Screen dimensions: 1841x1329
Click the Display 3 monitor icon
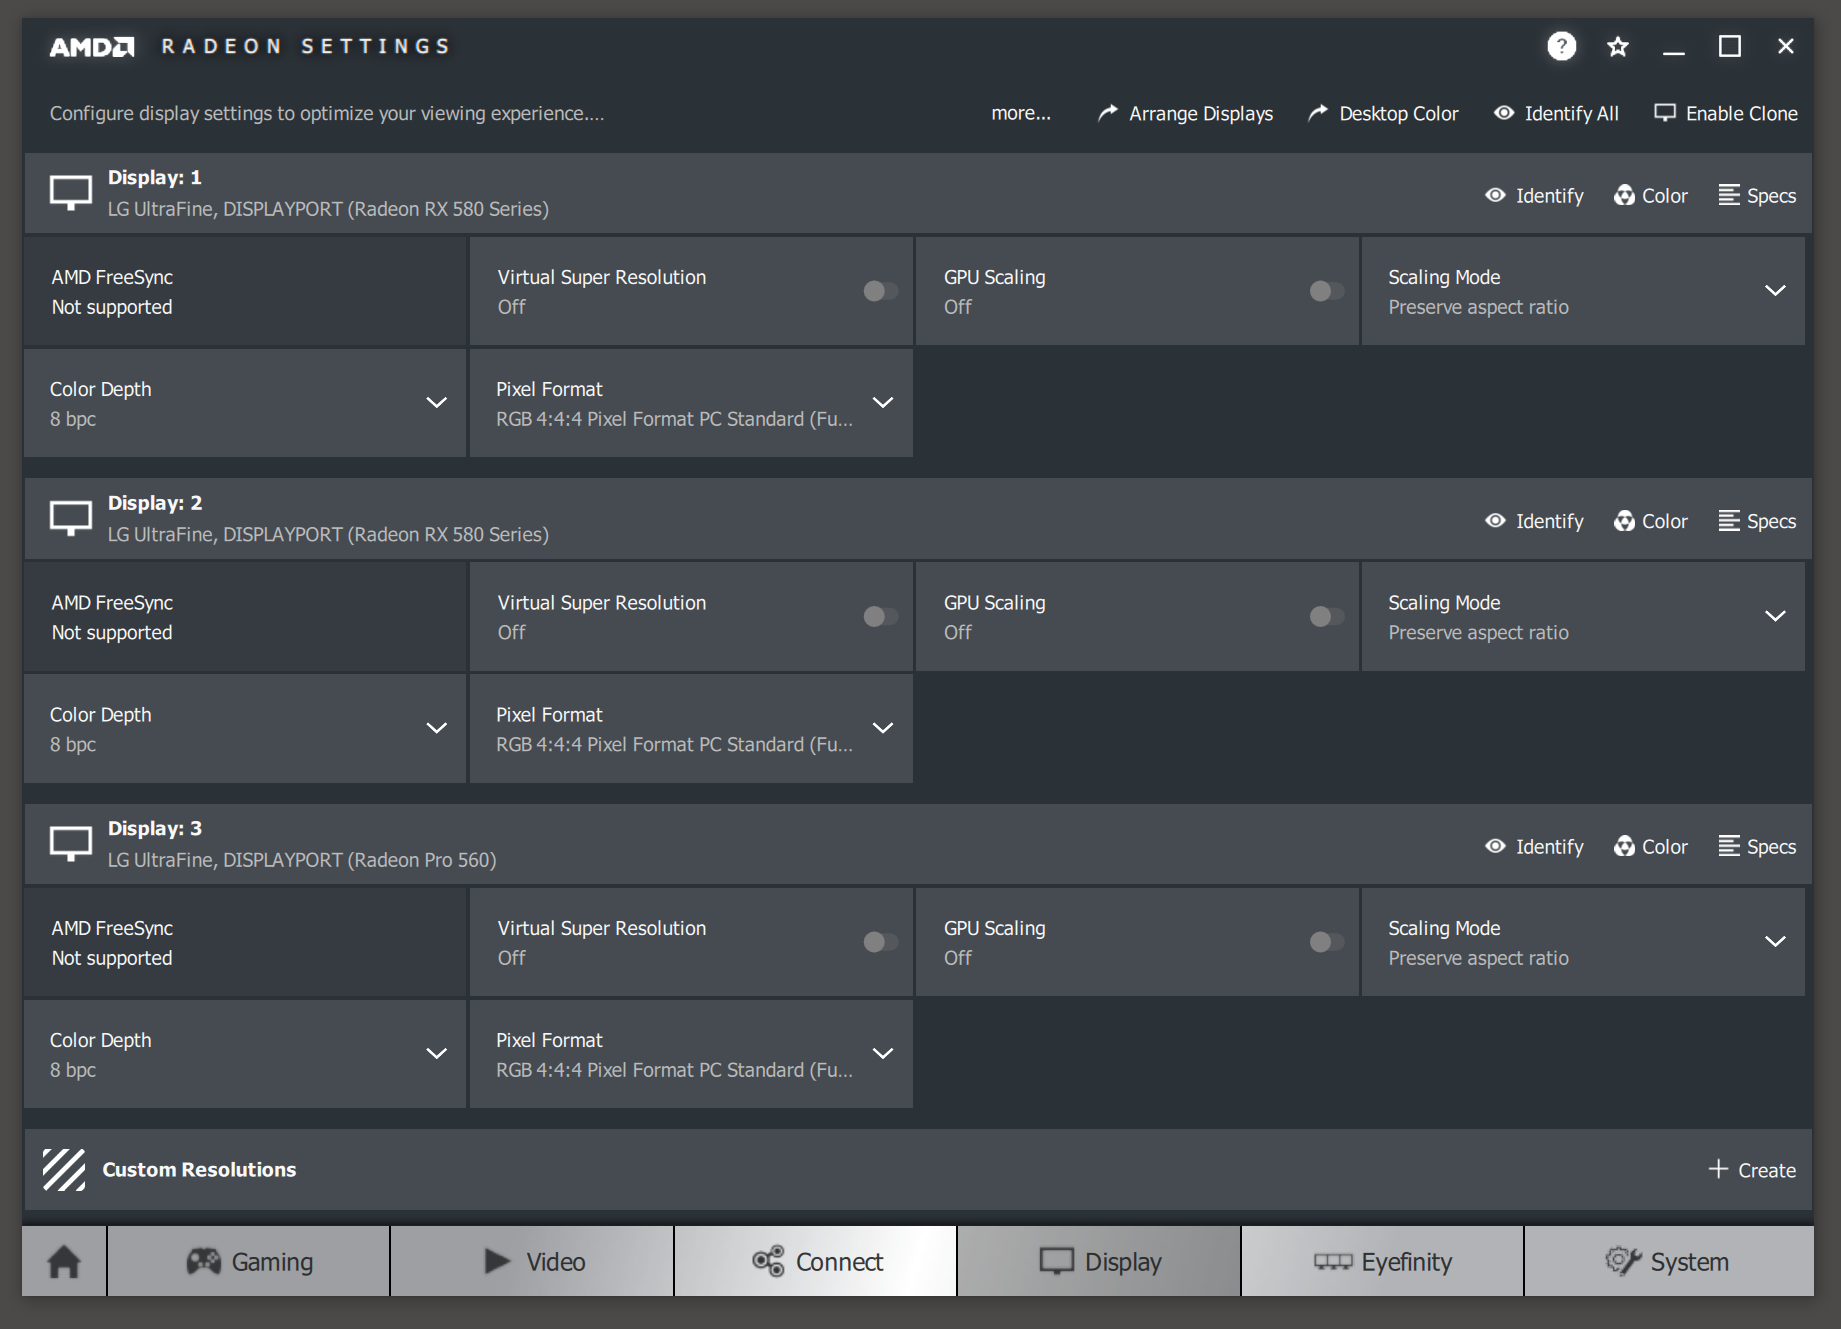pyautogui.click(x=71, y=843)
